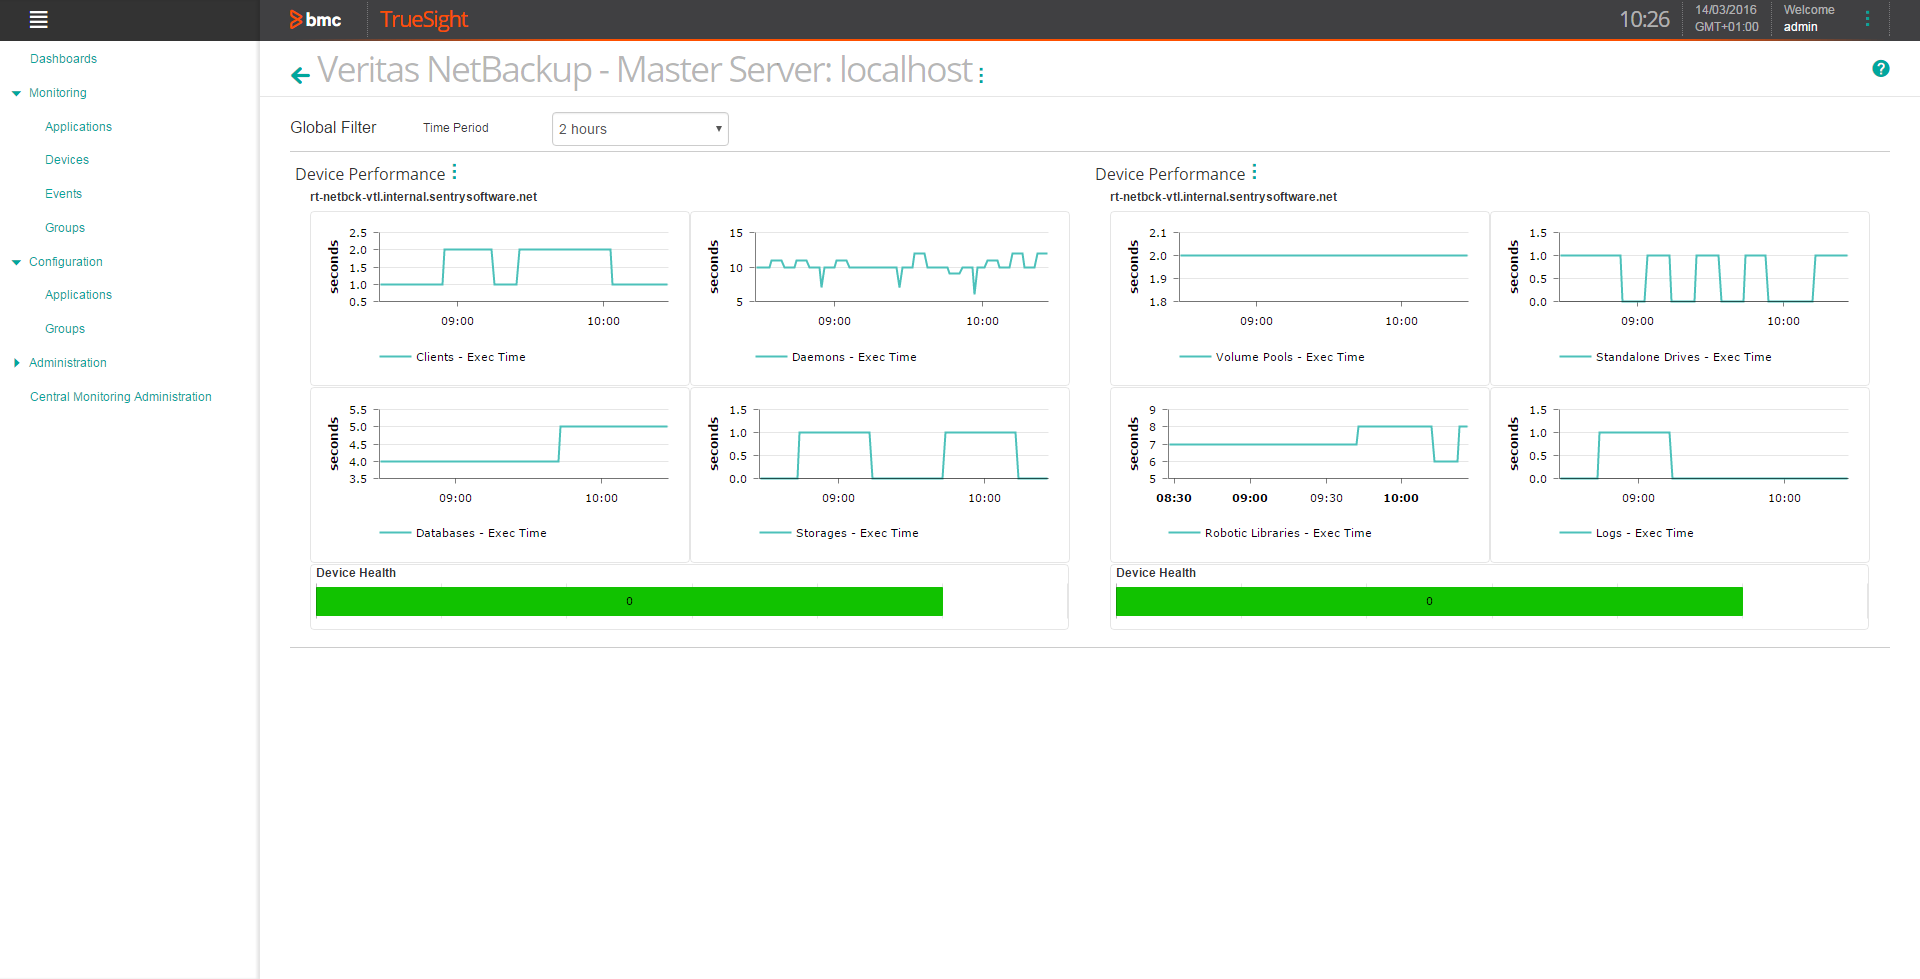
Task: Click the left Device Health heading
Action: point(356,573)
